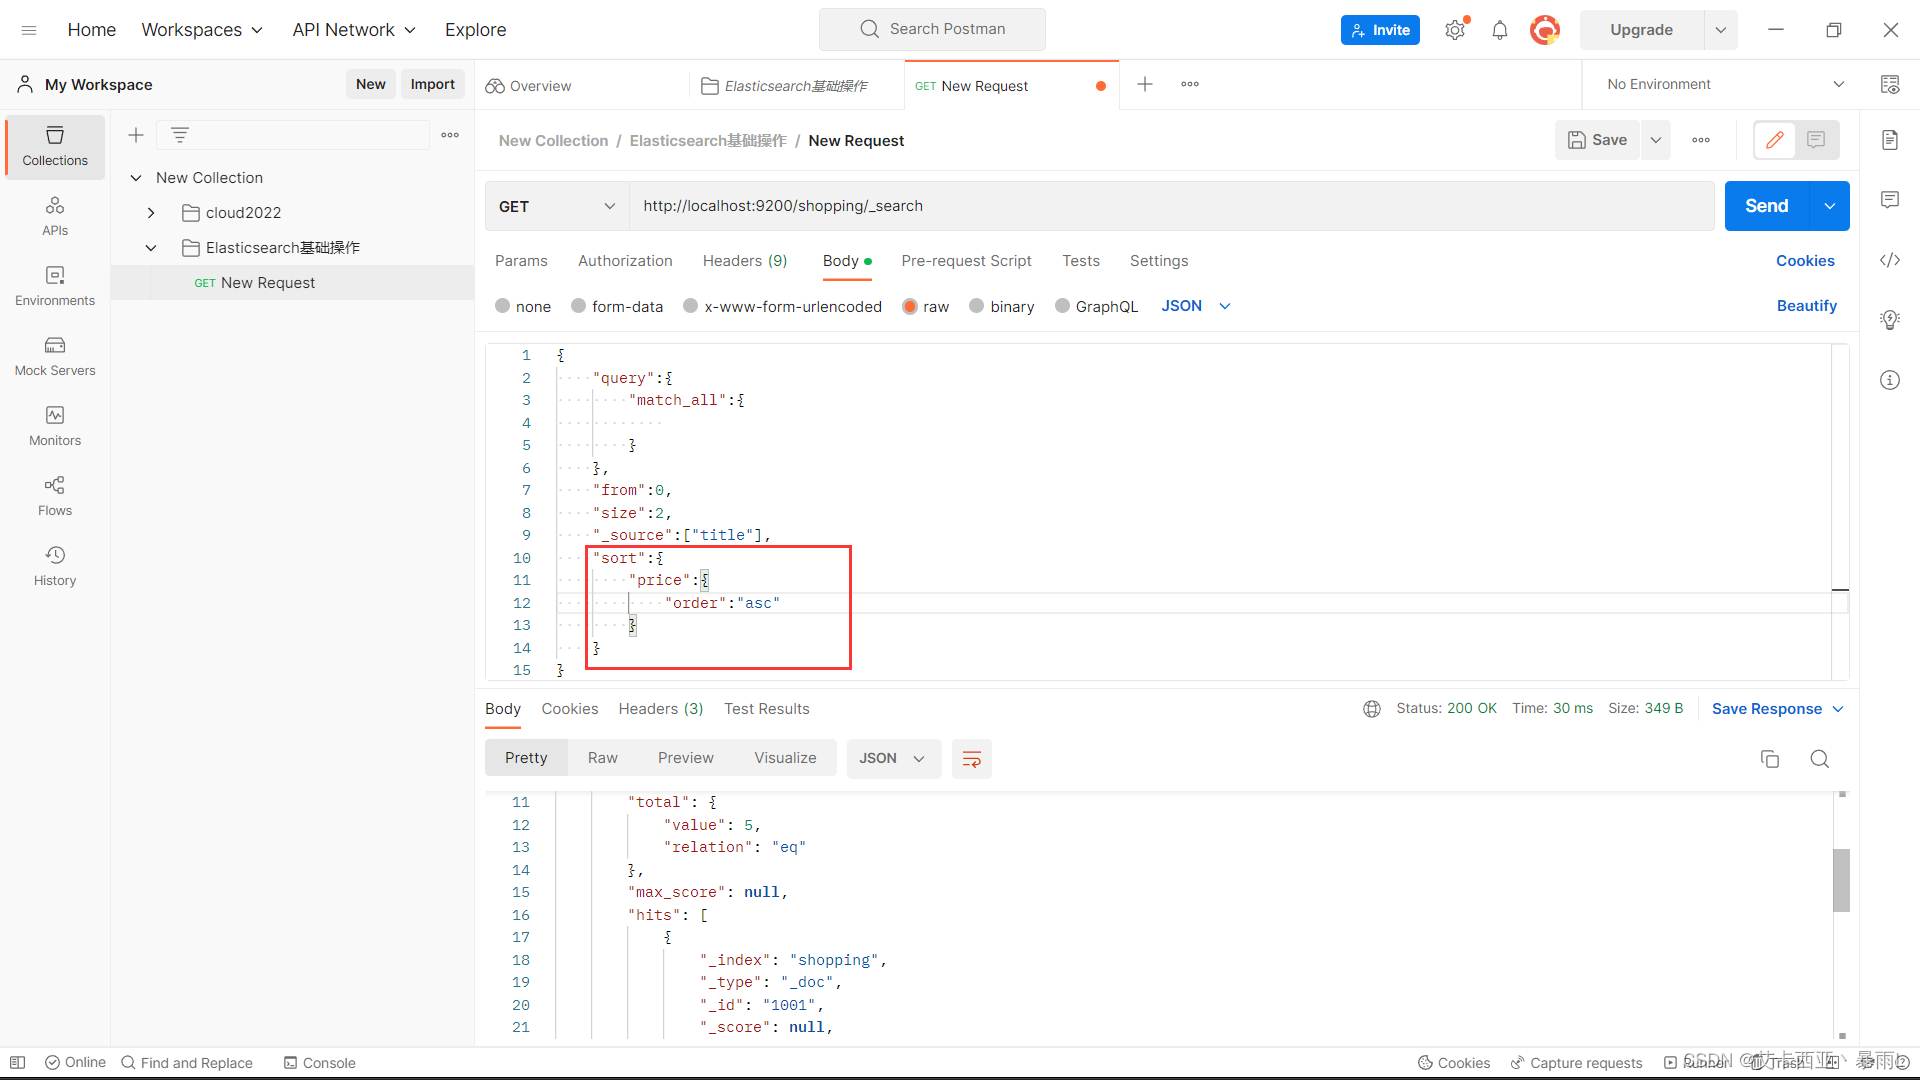
Task: Select the x-www-form-urlencoded body type
Action: tap(691, 306)
